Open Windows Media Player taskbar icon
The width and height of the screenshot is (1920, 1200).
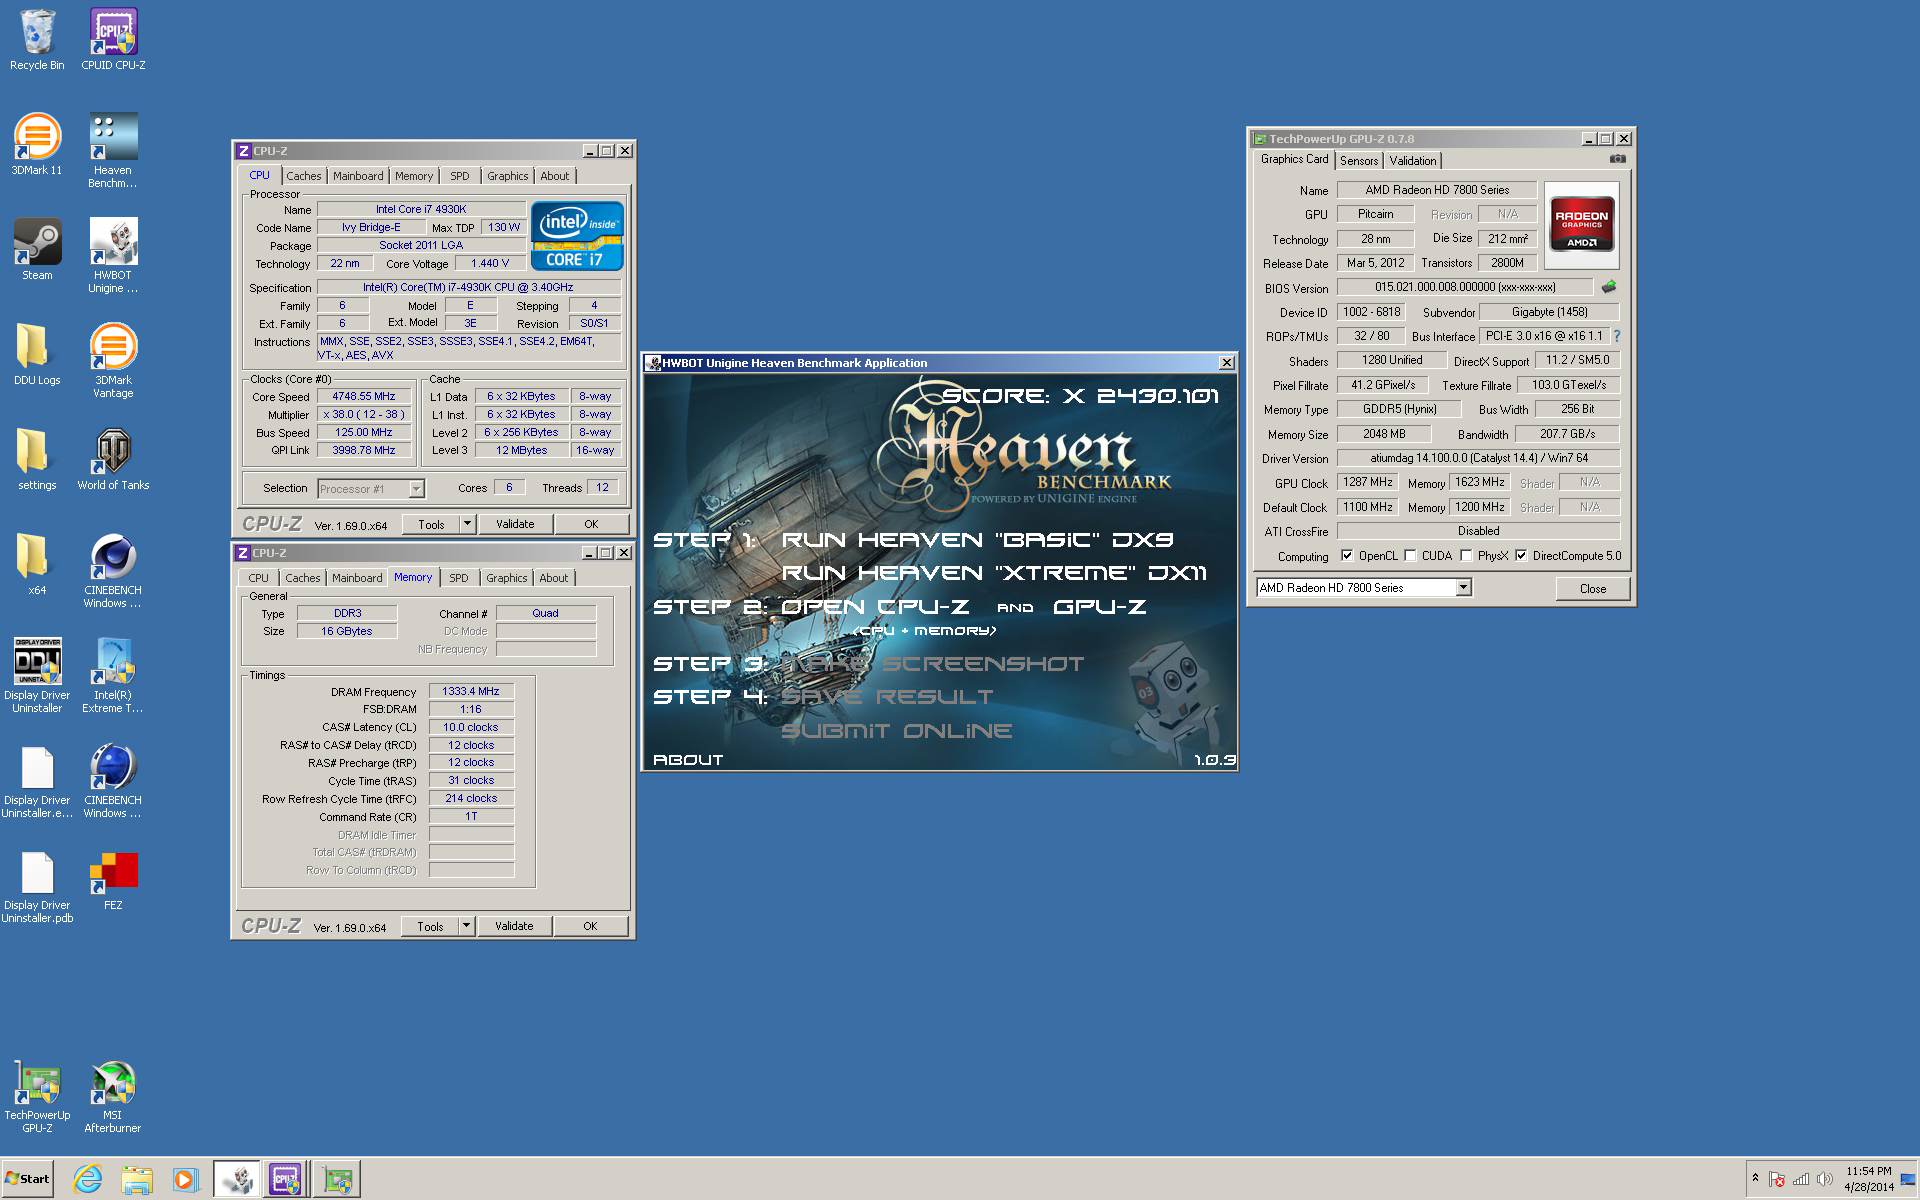tap(184, 1180)
